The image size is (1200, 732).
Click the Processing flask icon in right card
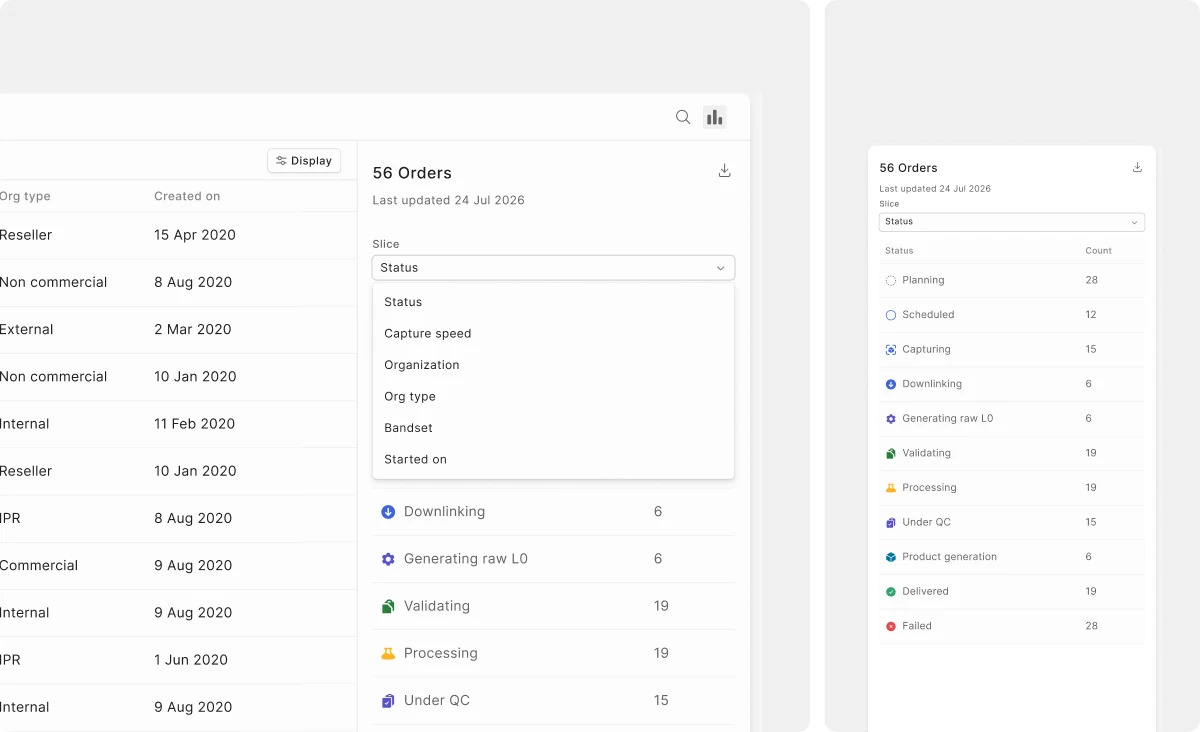[x=891, y=488]
